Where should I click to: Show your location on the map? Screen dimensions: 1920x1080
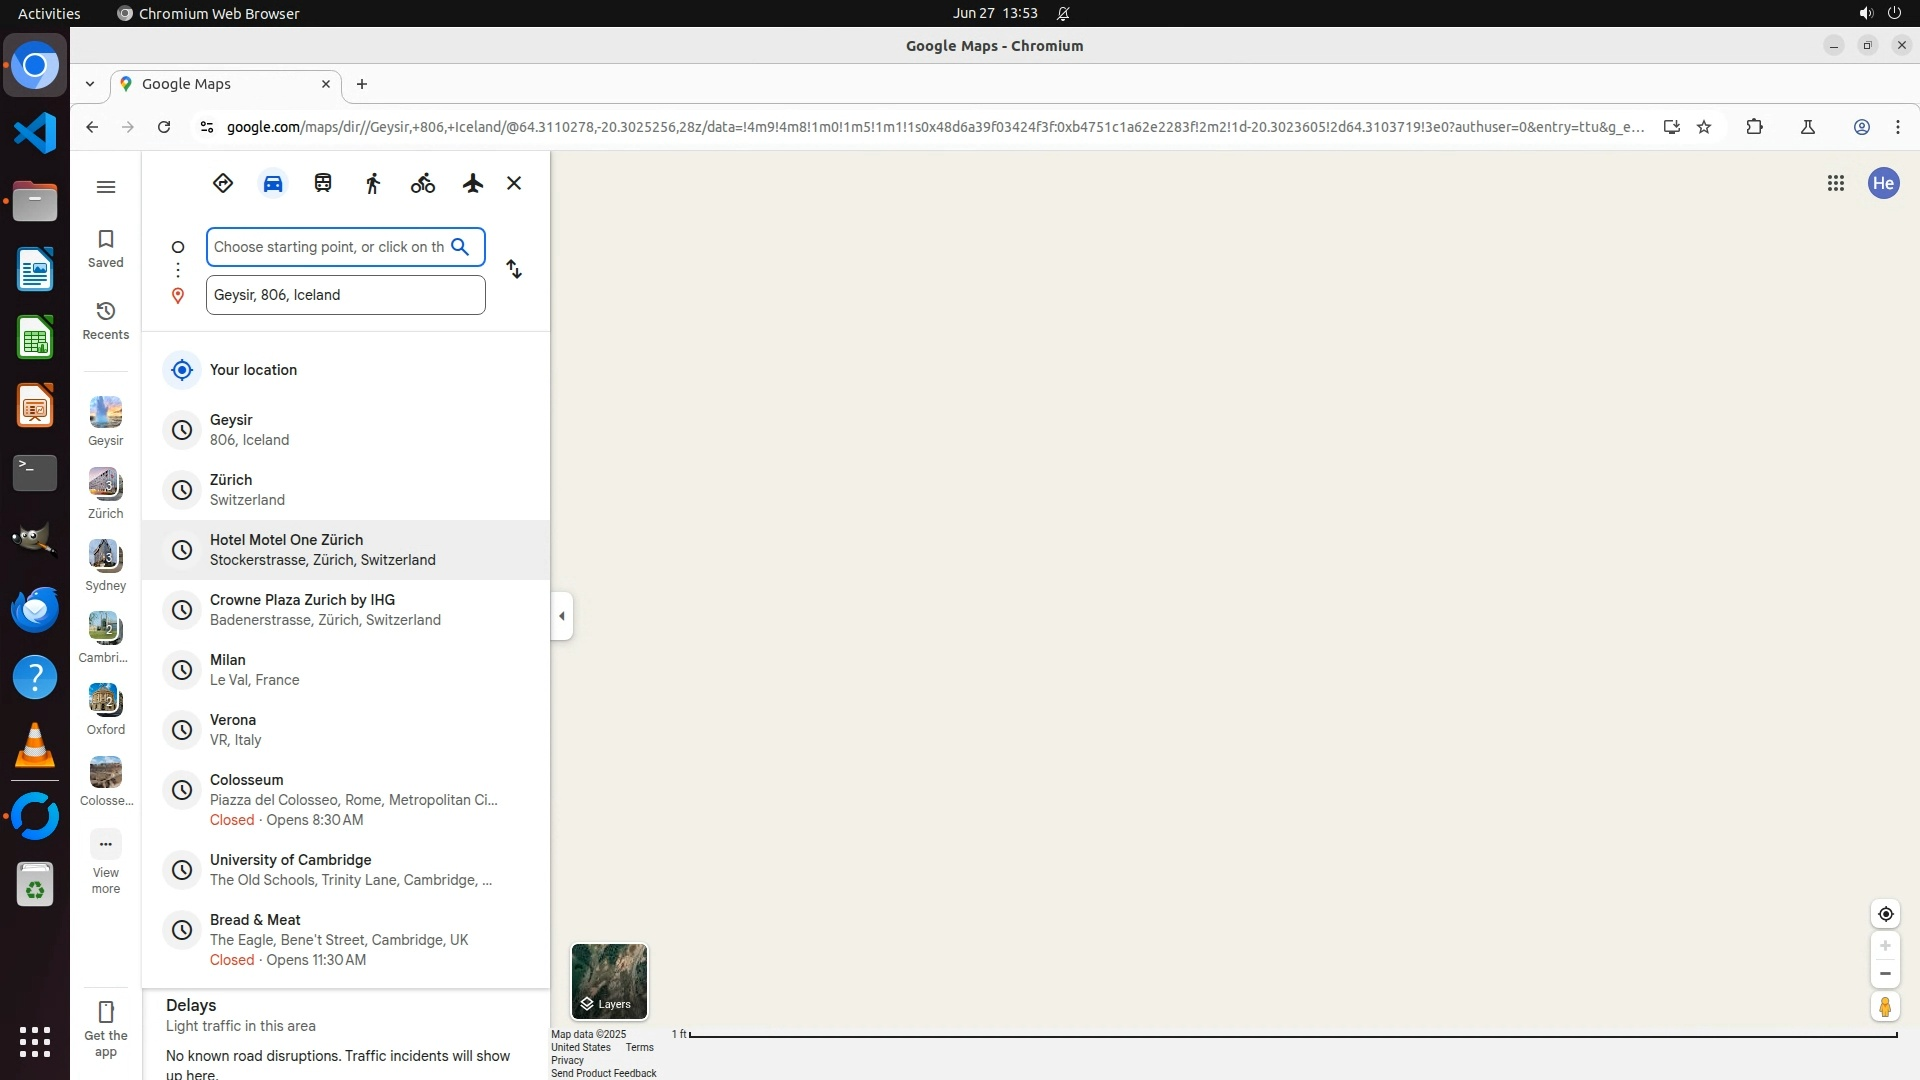pyautogui.click(x=1885, y=914)
